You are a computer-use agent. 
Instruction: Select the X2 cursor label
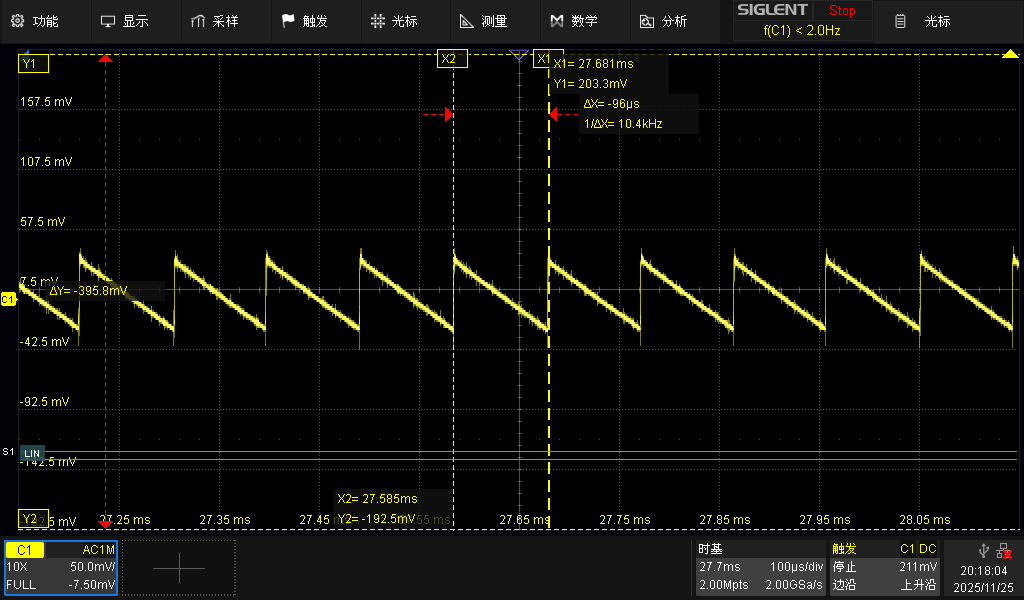449,59
